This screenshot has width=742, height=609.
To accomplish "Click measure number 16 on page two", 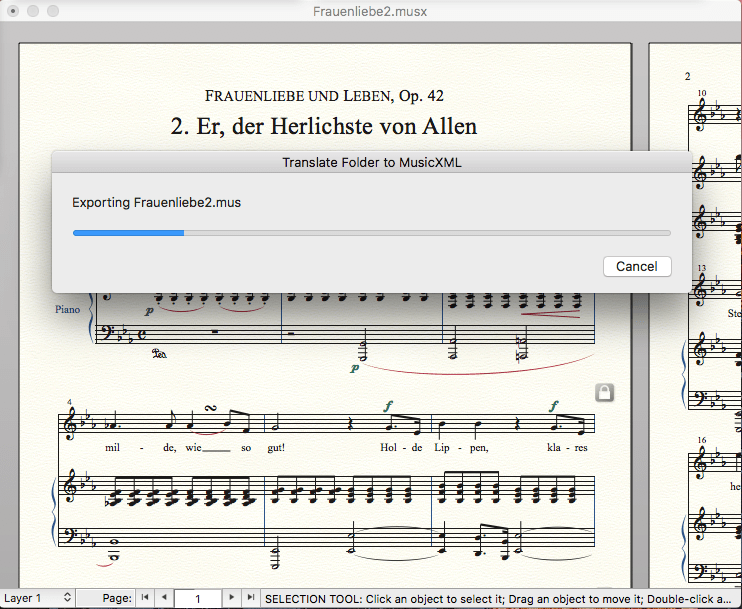I will [x=702, y=440].
